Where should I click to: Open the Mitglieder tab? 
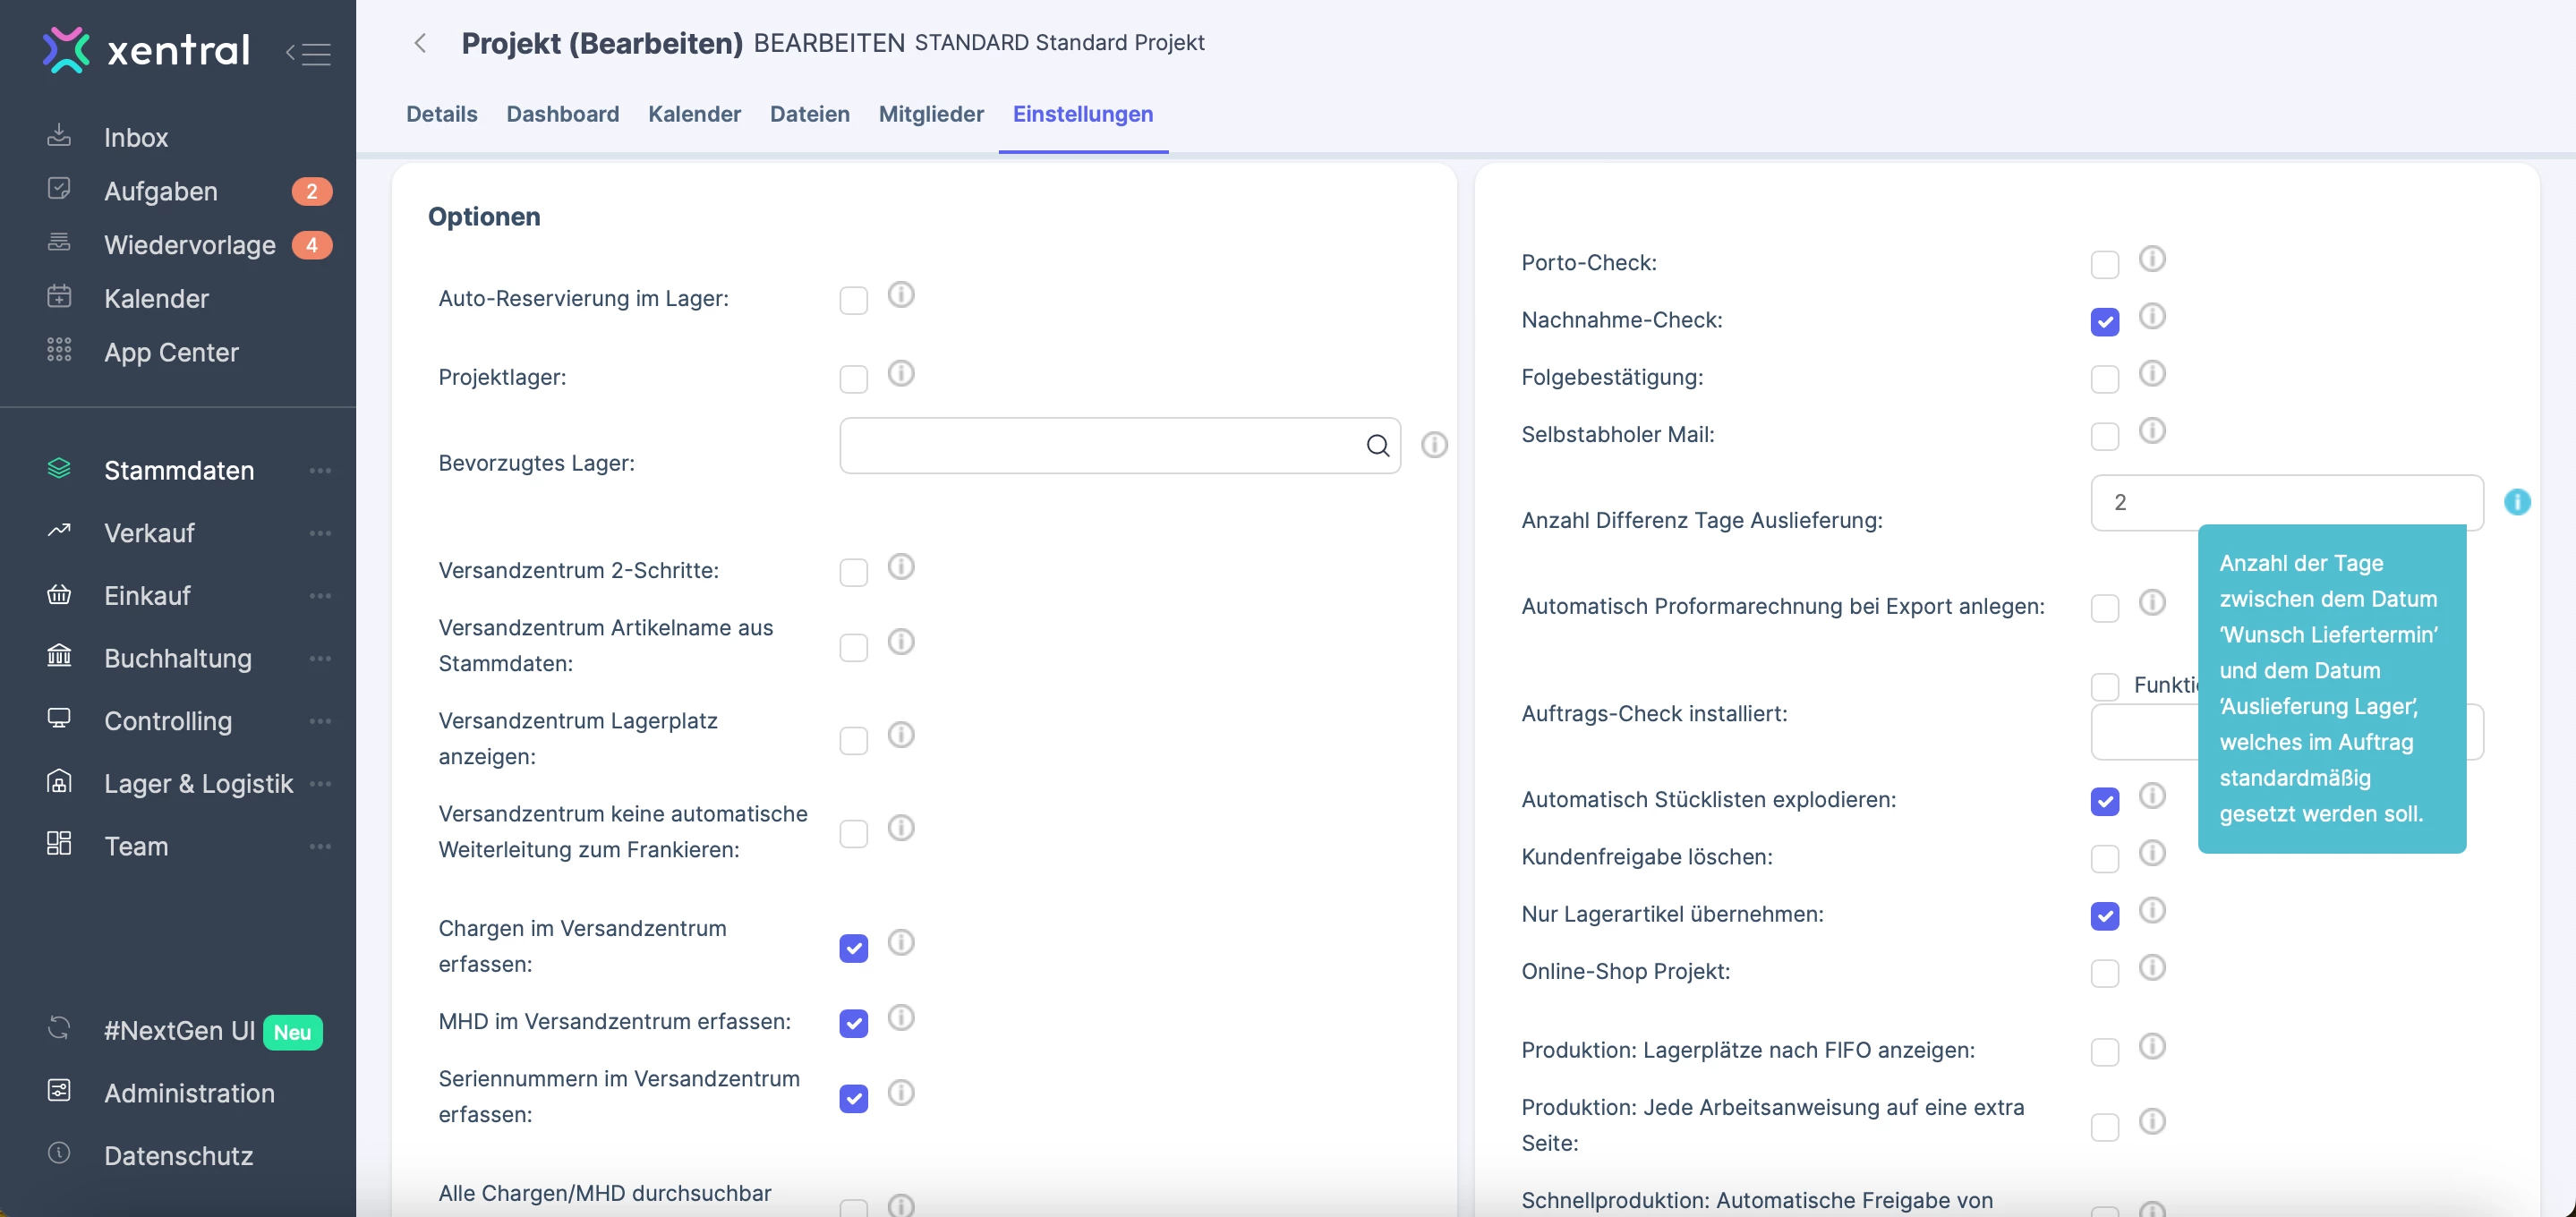pos(931,114)
